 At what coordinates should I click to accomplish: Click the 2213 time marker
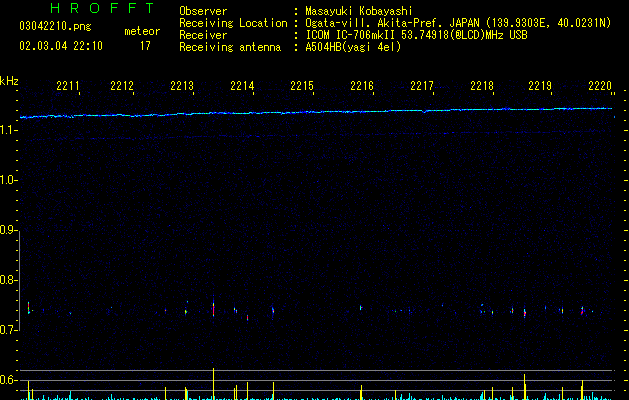182,86
